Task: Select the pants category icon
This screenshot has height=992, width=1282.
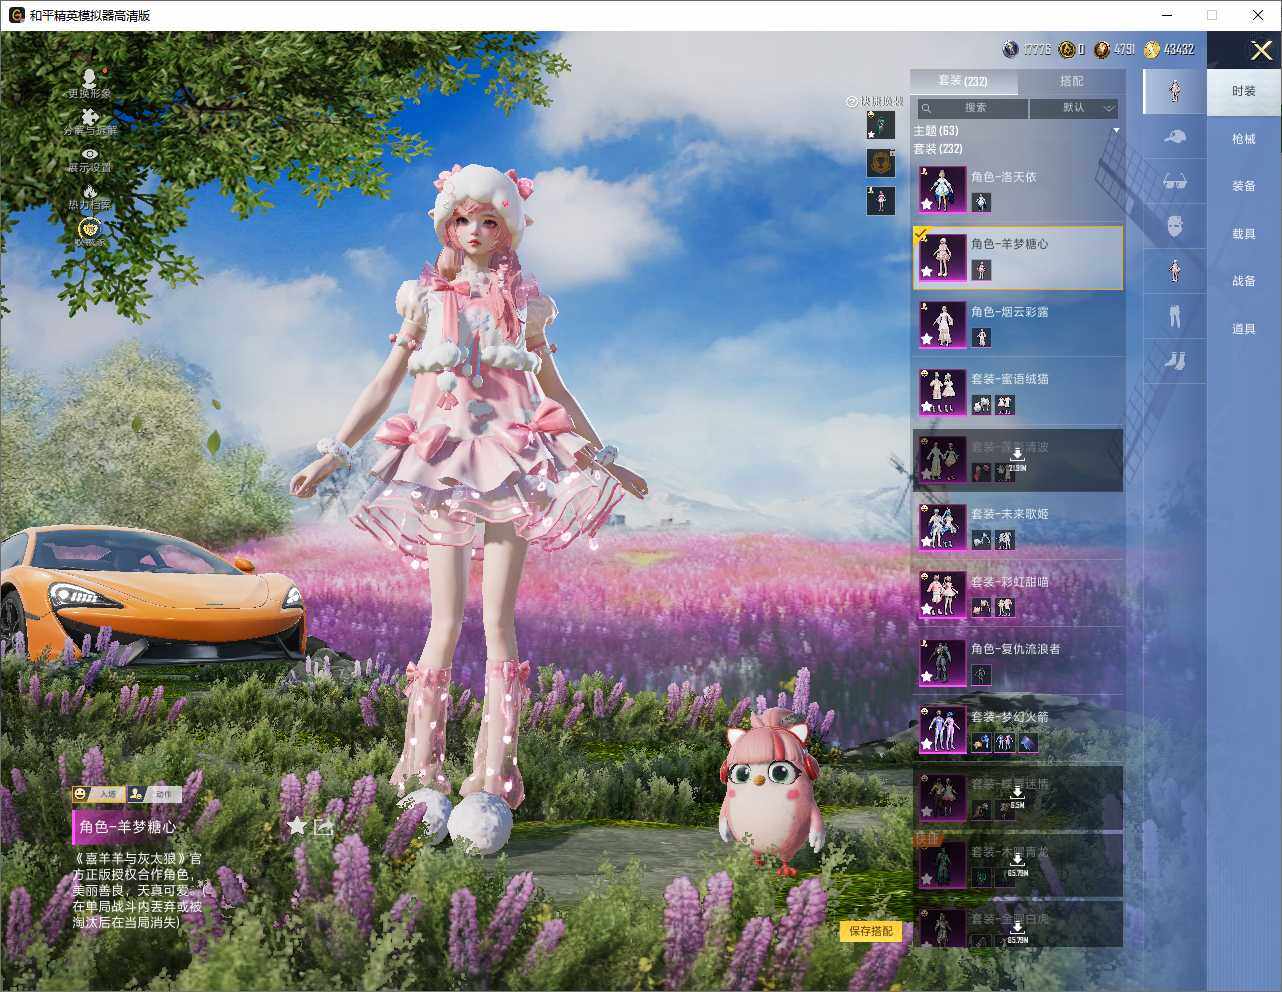Action: pyautogui.click(x=1175, y=316)
